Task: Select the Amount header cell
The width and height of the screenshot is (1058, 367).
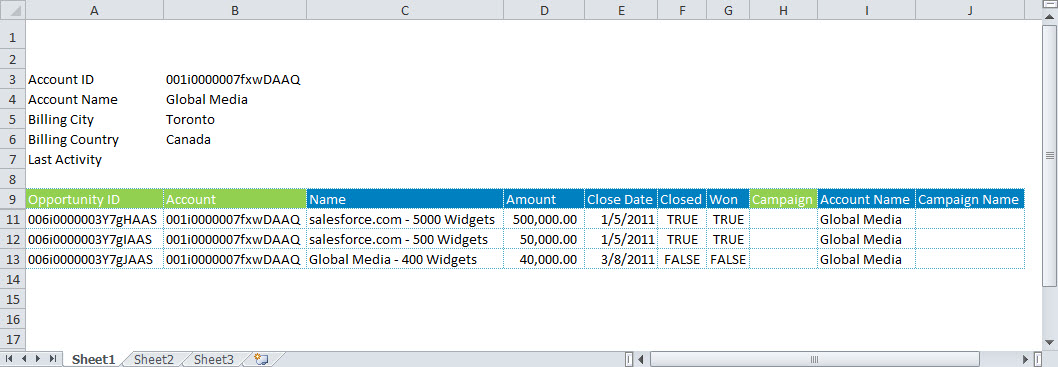Action: pos(543,199)
